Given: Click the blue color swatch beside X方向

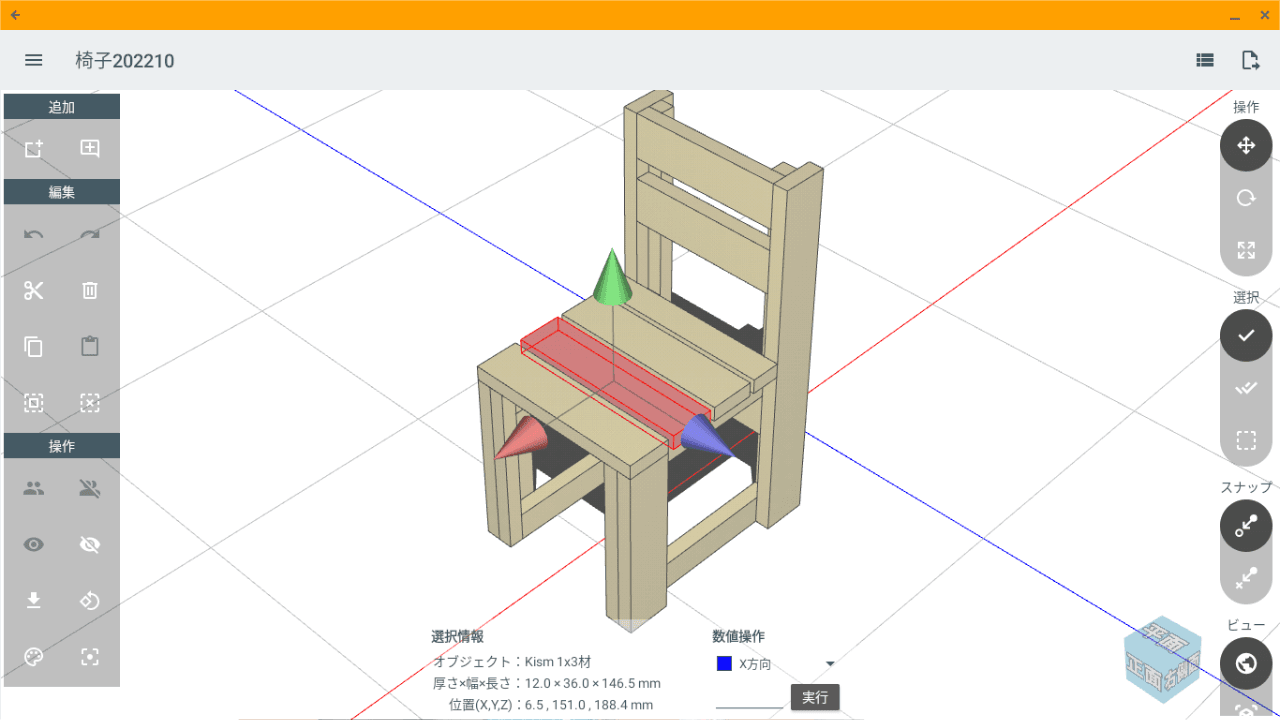Looking at the screenshot, I should (x=724, y=663).
